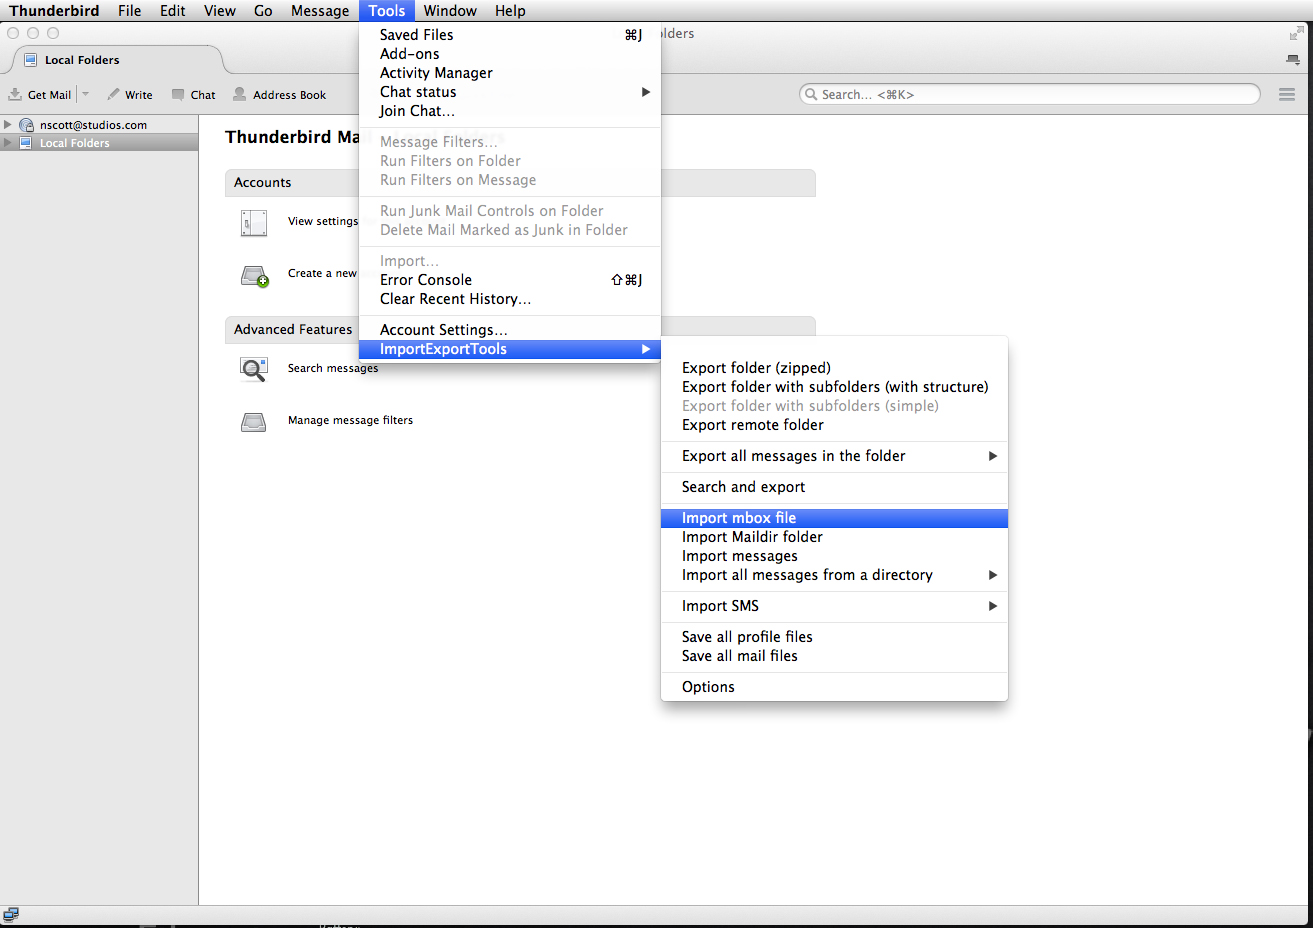Expand the Local Folders tree node
This screenshot has width=1313, height=928.
[8, 143]
